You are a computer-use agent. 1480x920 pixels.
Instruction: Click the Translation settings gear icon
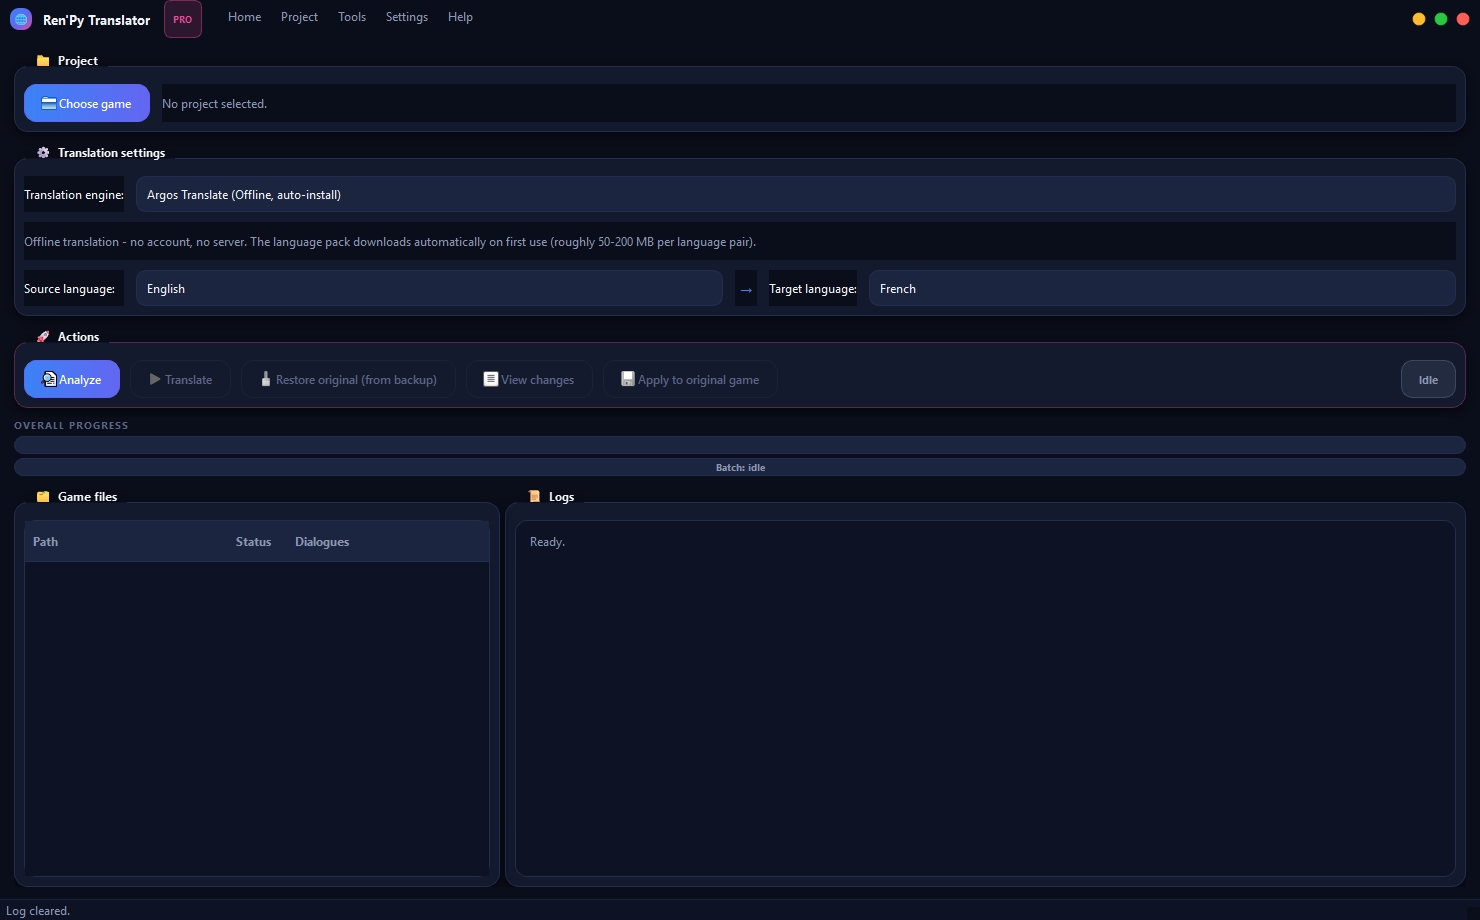coord(43,153)
